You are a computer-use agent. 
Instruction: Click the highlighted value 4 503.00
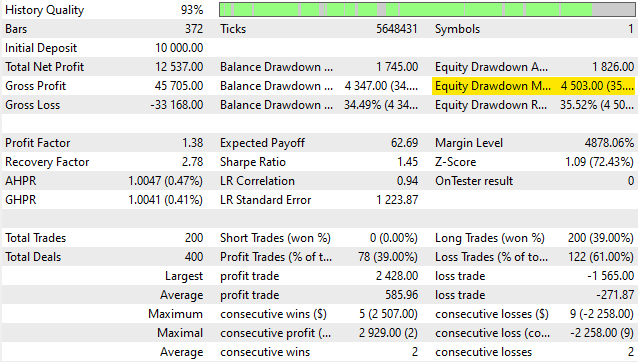(597, 86)
